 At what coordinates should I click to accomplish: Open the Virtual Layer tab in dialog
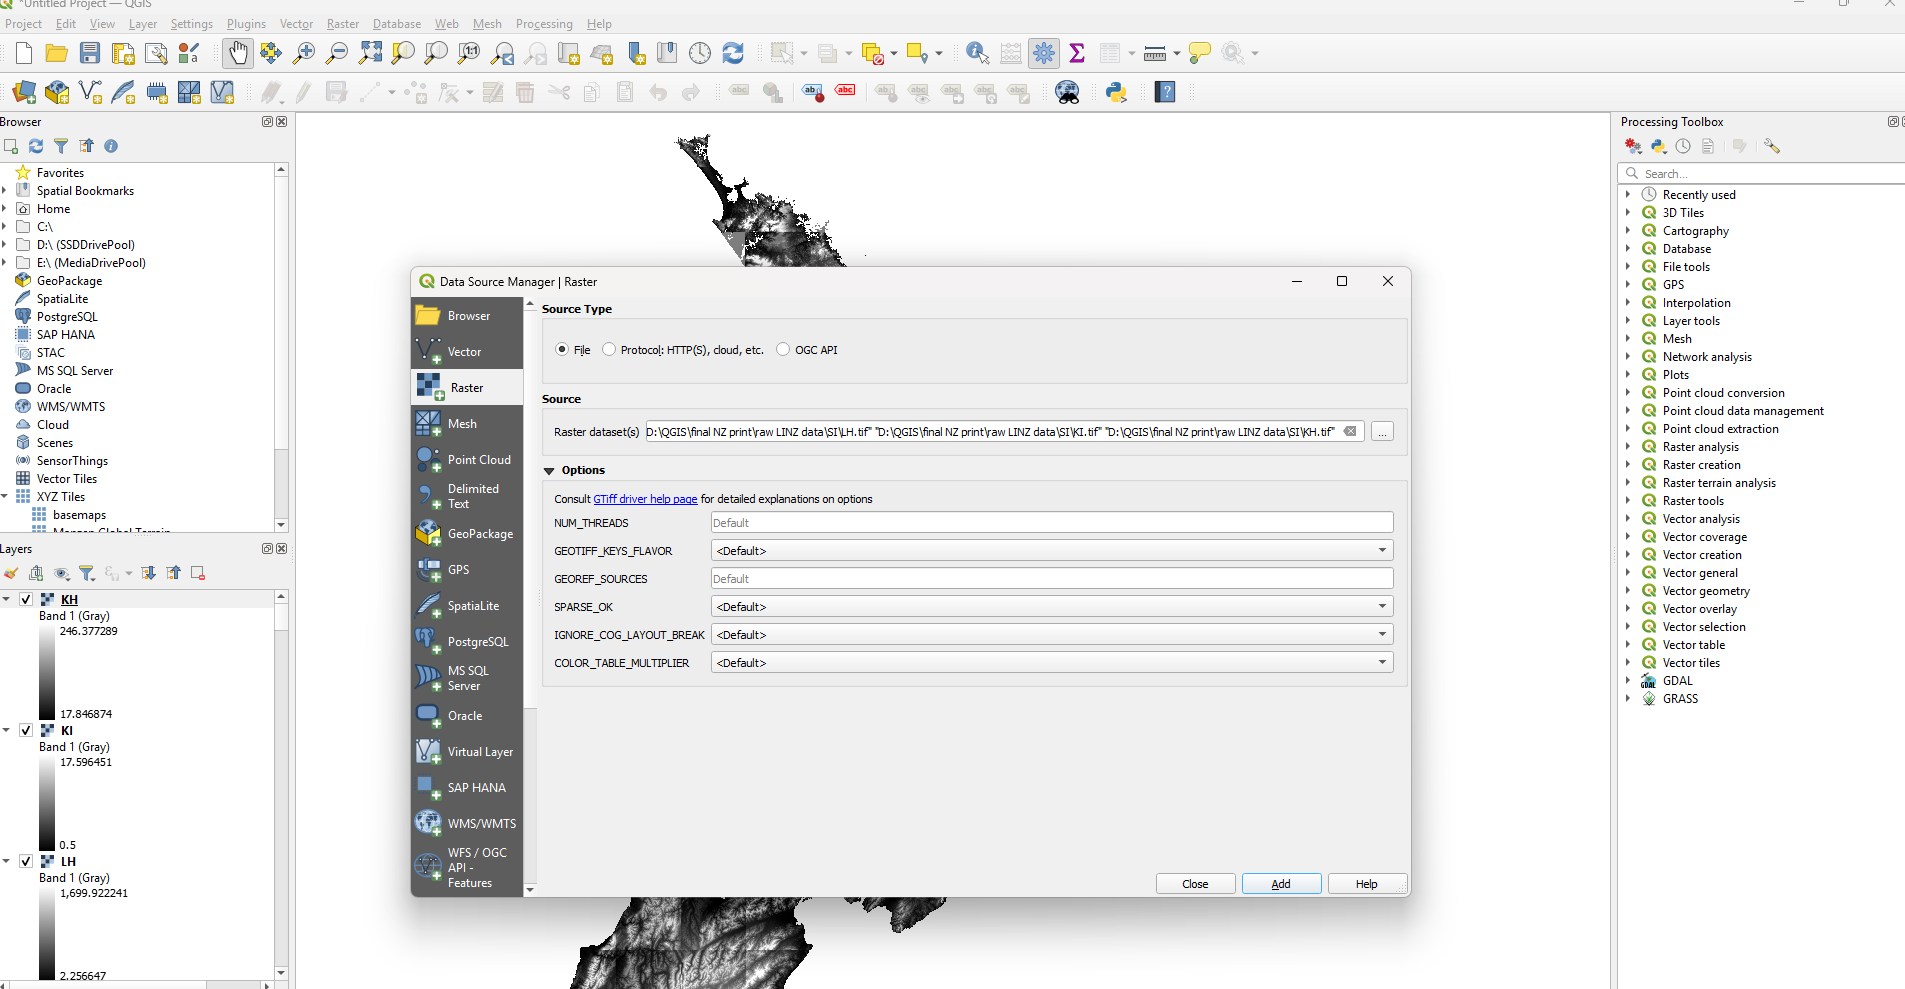467,752
